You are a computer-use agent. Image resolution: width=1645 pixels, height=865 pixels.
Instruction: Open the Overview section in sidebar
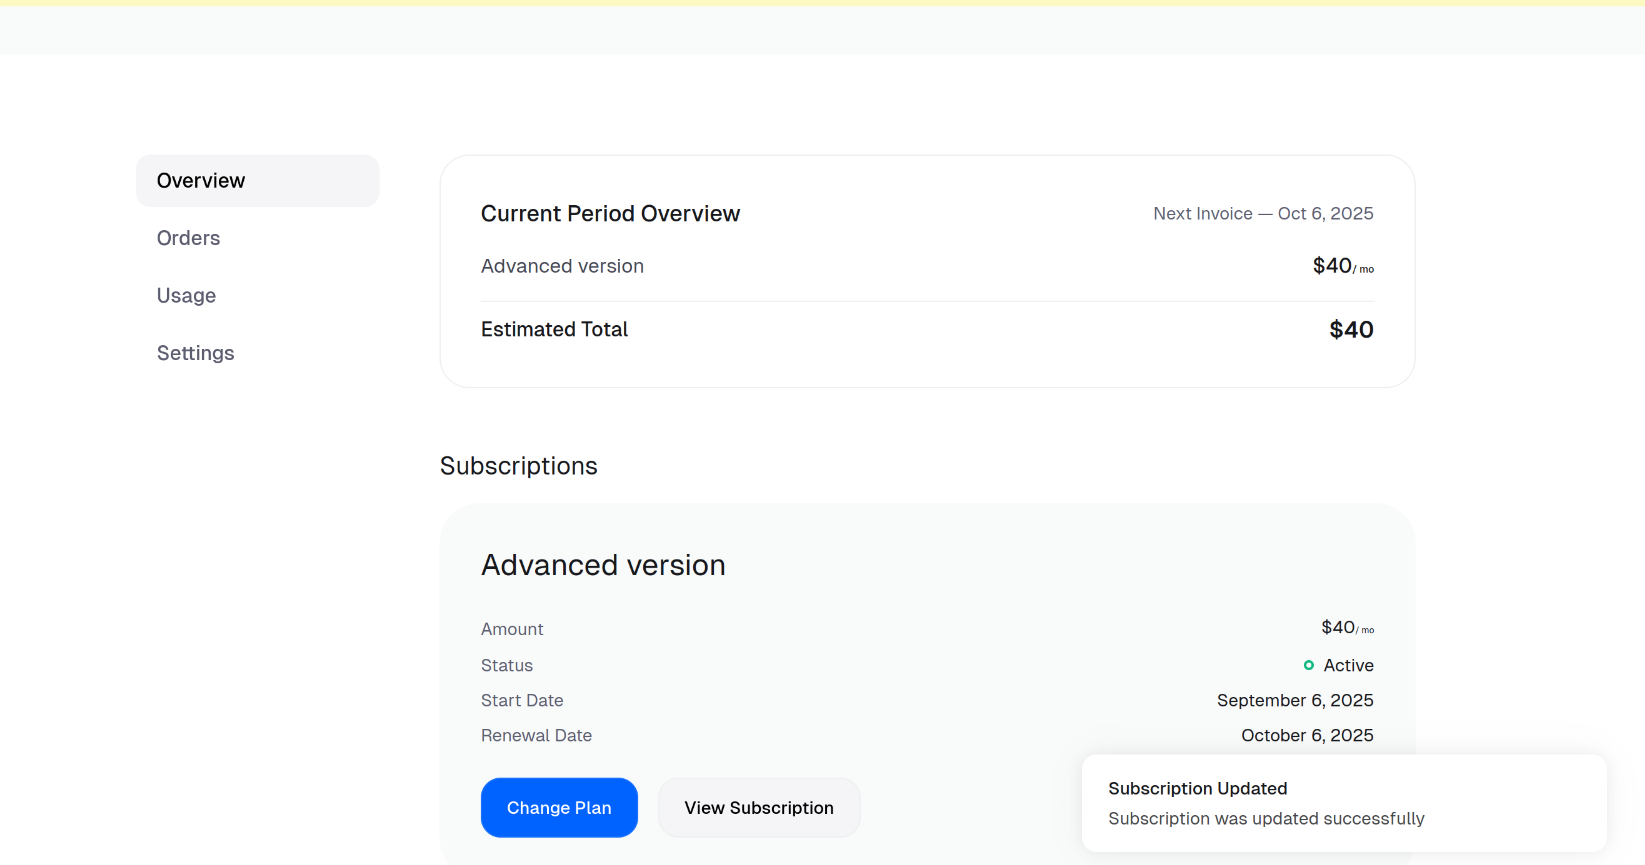point(201,181)
